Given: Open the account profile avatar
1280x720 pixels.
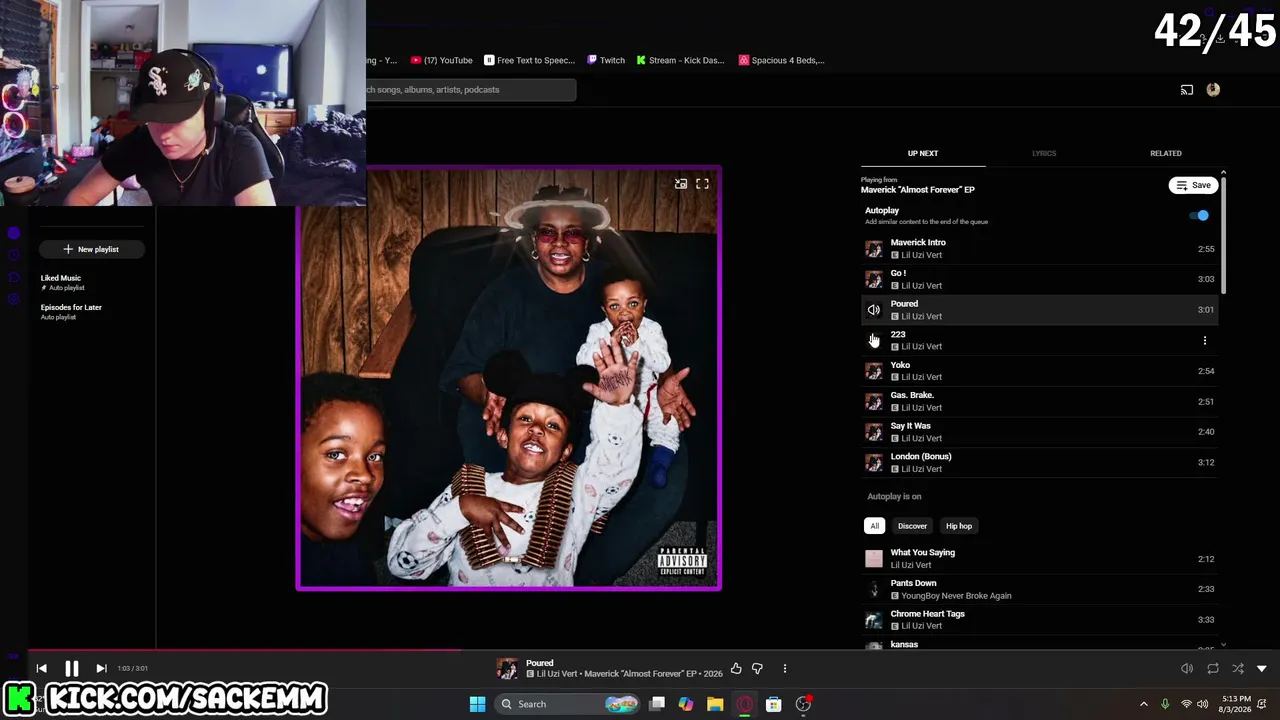Looking at the screenshot, I should (1213, 90).
